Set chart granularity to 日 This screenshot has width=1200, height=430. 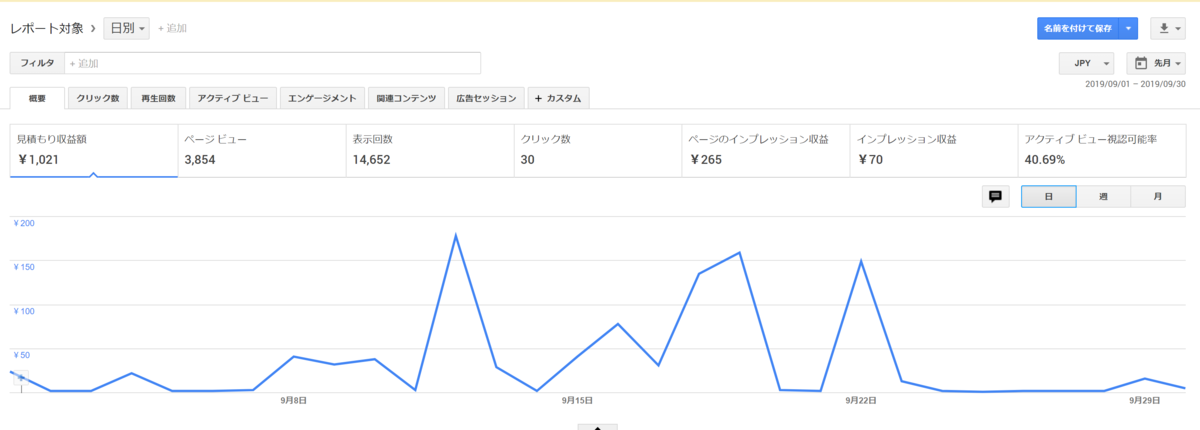pyautogui.click(x=1048, y=197)
